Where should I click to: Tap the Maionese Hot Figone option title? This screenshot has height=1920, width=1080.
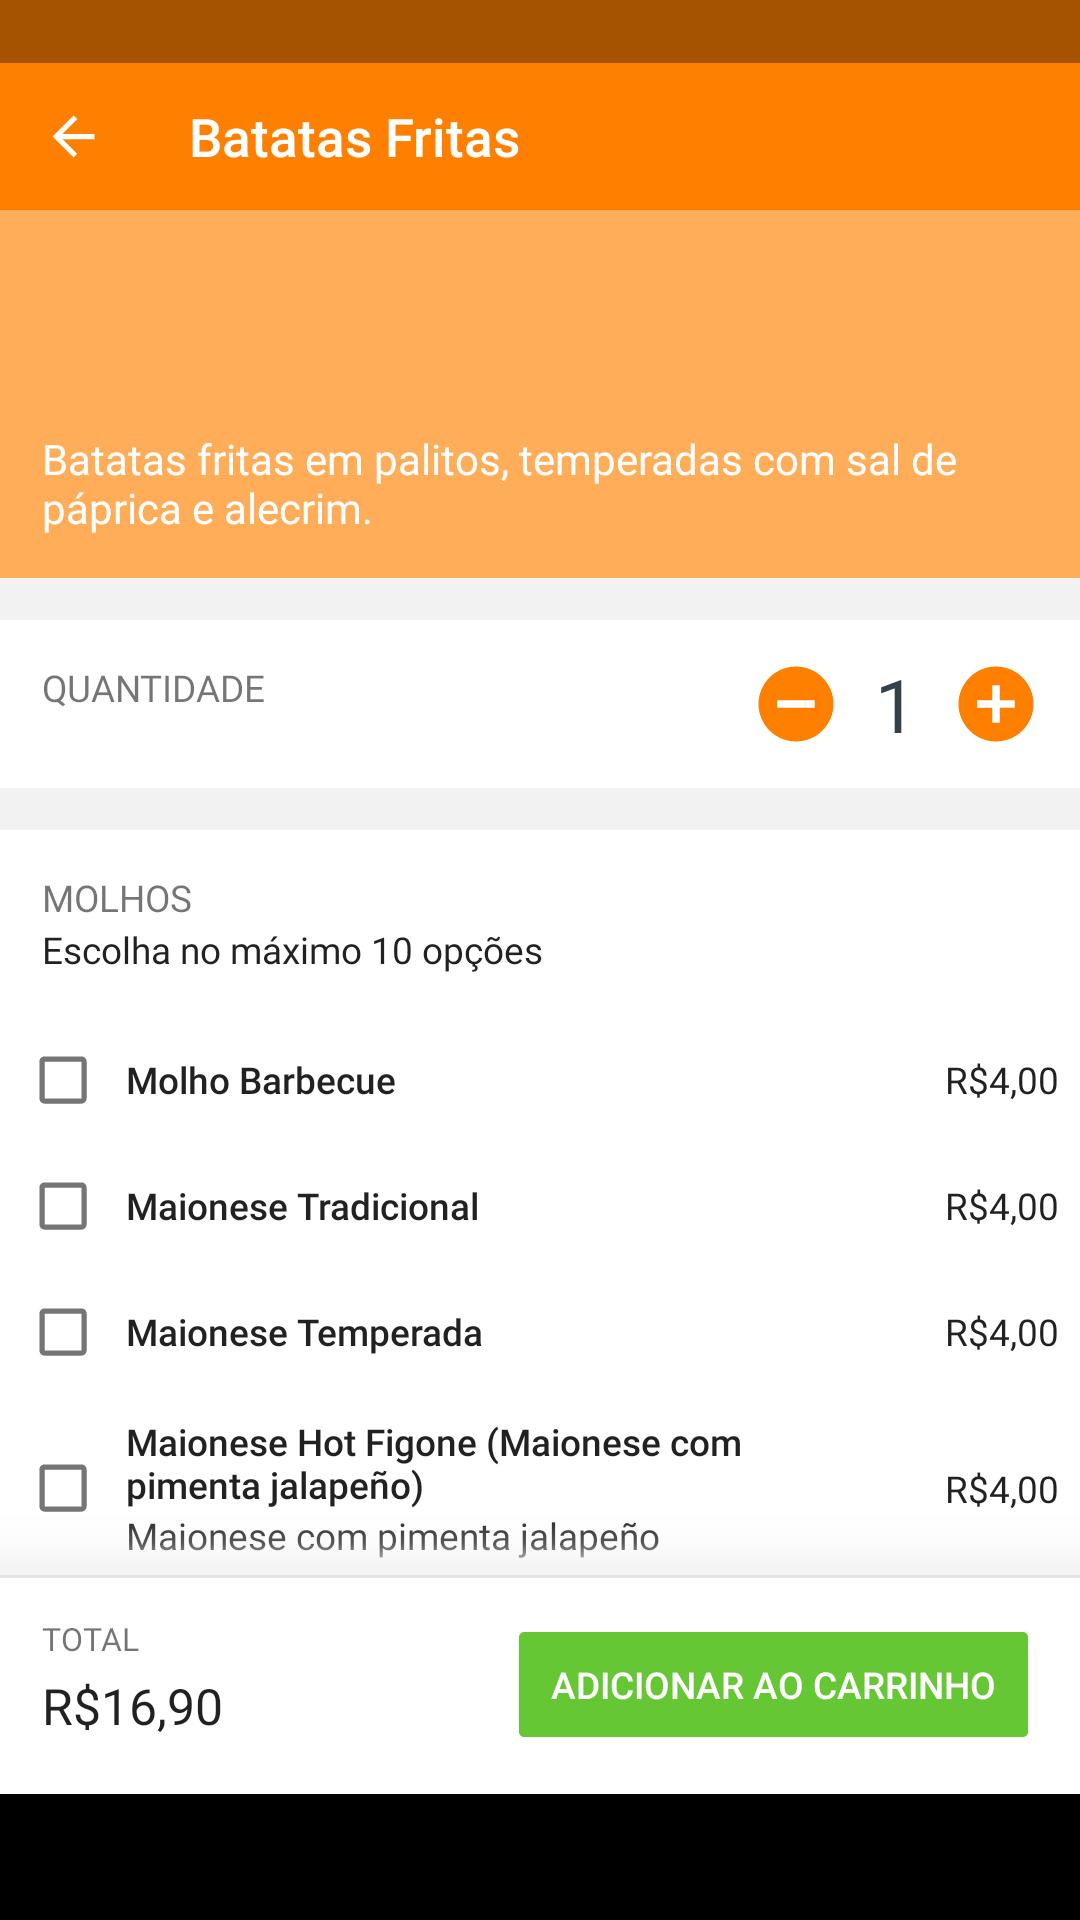(x=433, y=1464)
